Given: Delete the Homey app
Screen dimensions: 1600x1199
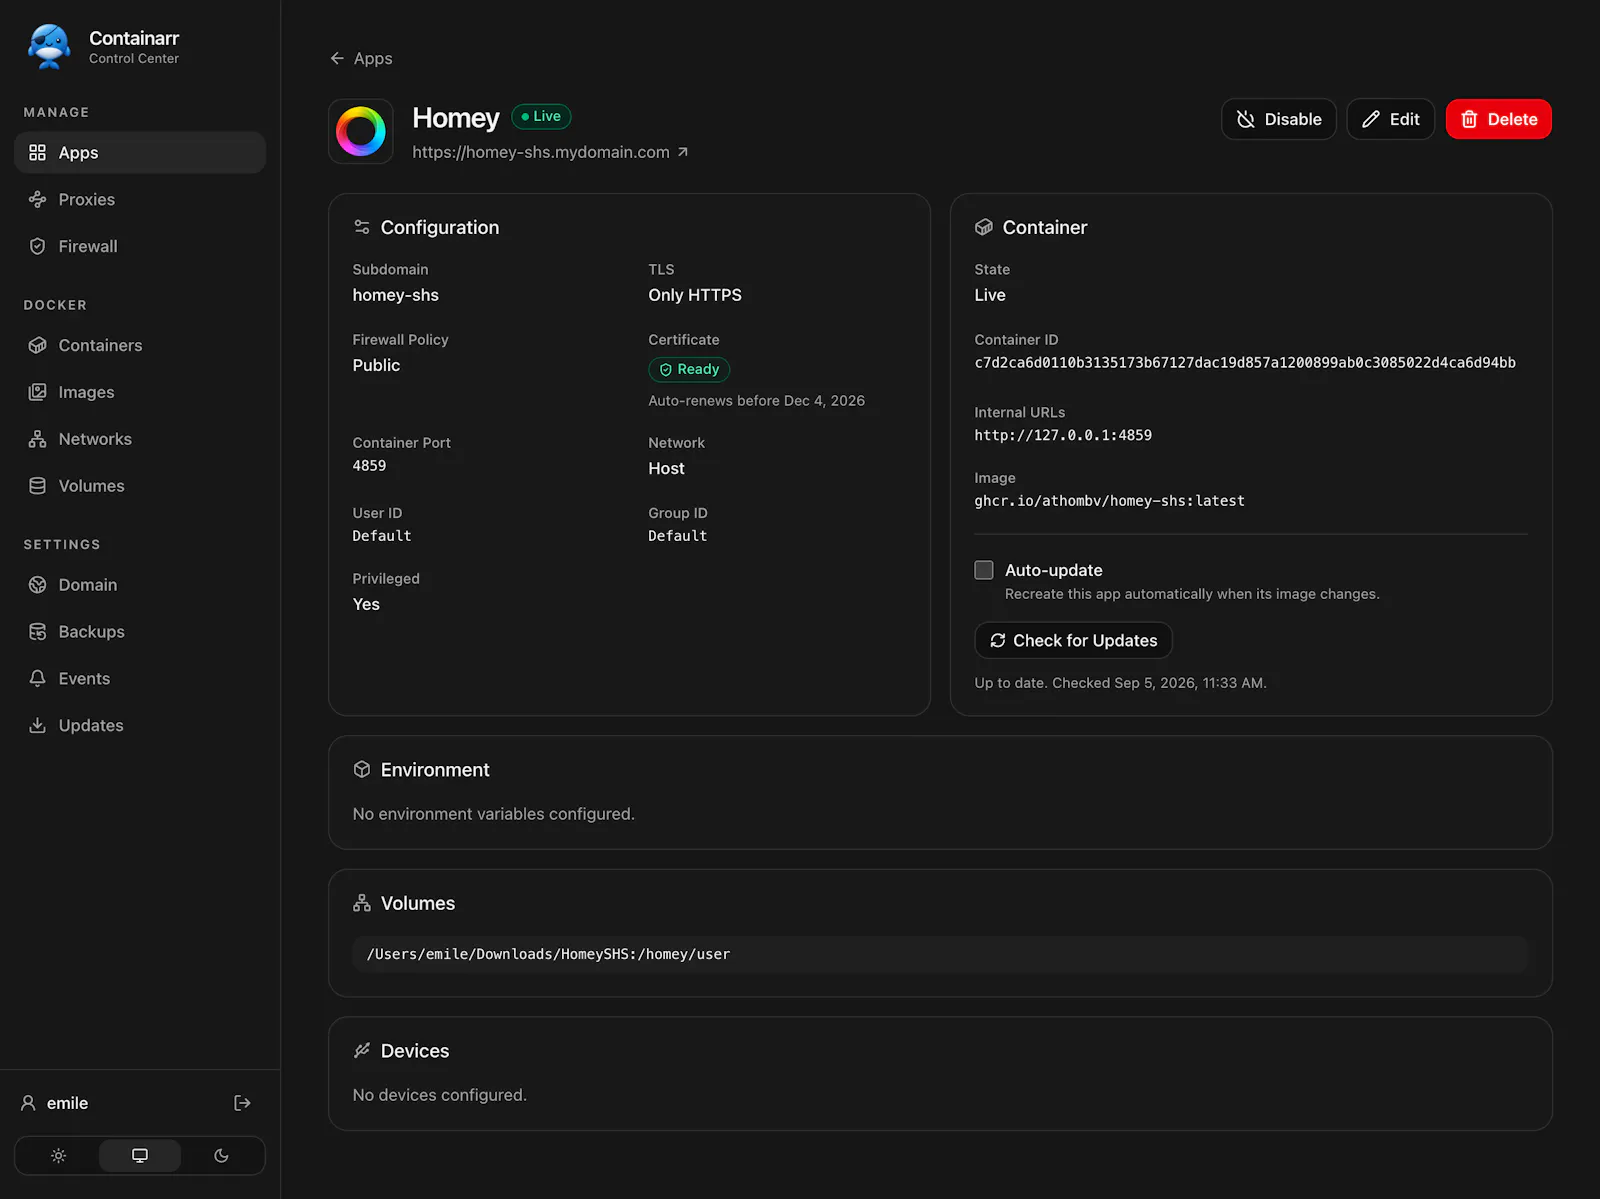Looking at the screenshot, I should click(x=1499, y=119).
